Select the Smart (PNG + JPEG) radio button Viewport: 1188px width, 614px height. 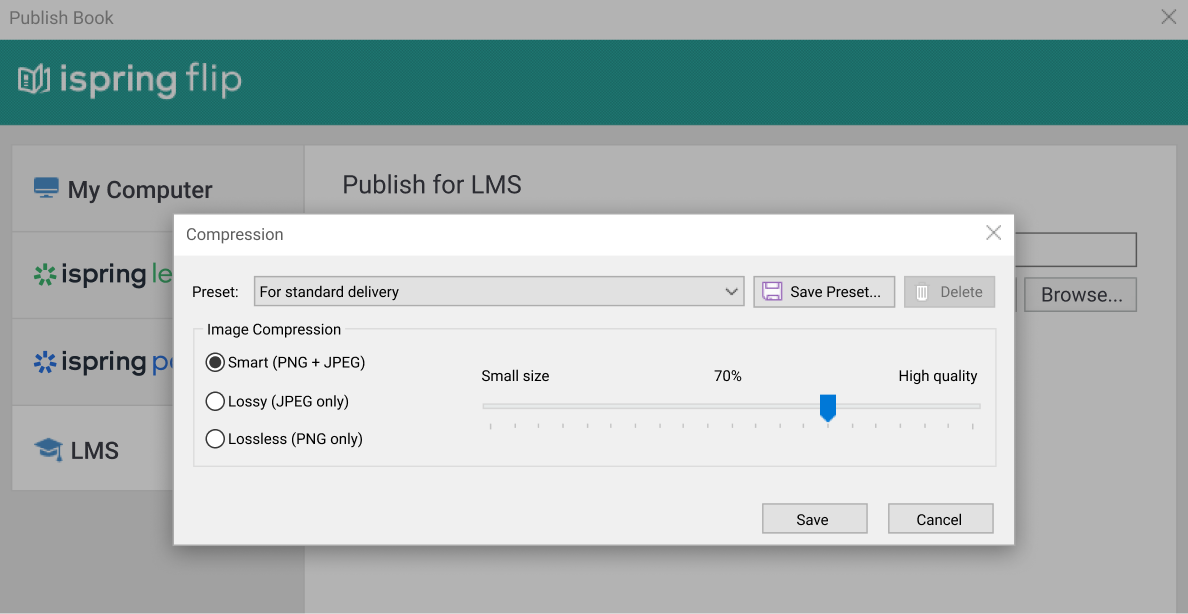click(x=215, y=362)
